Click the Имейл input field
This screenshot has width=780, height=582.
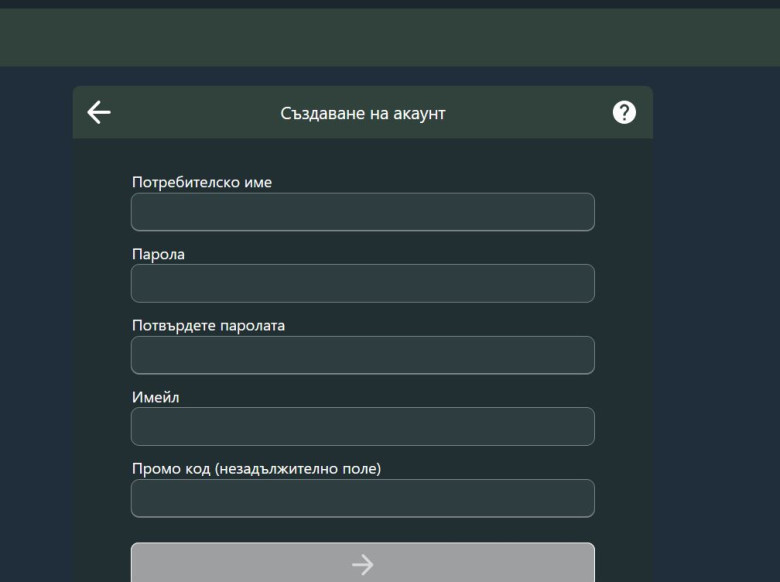tap(362, 427)
